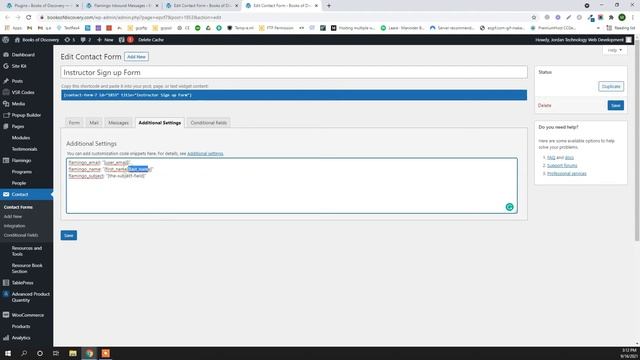
Task: Open the Support forums link
Action: 562,166
